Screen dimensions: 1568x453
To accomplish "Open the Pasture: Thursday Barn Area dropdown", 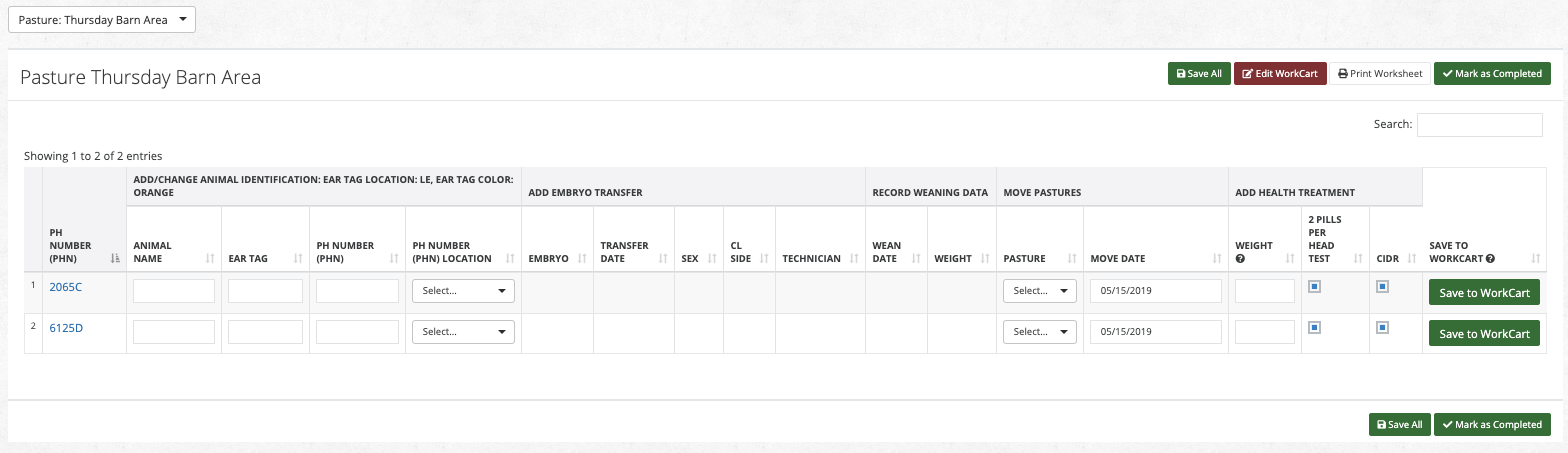I will [x=102, y=19].
